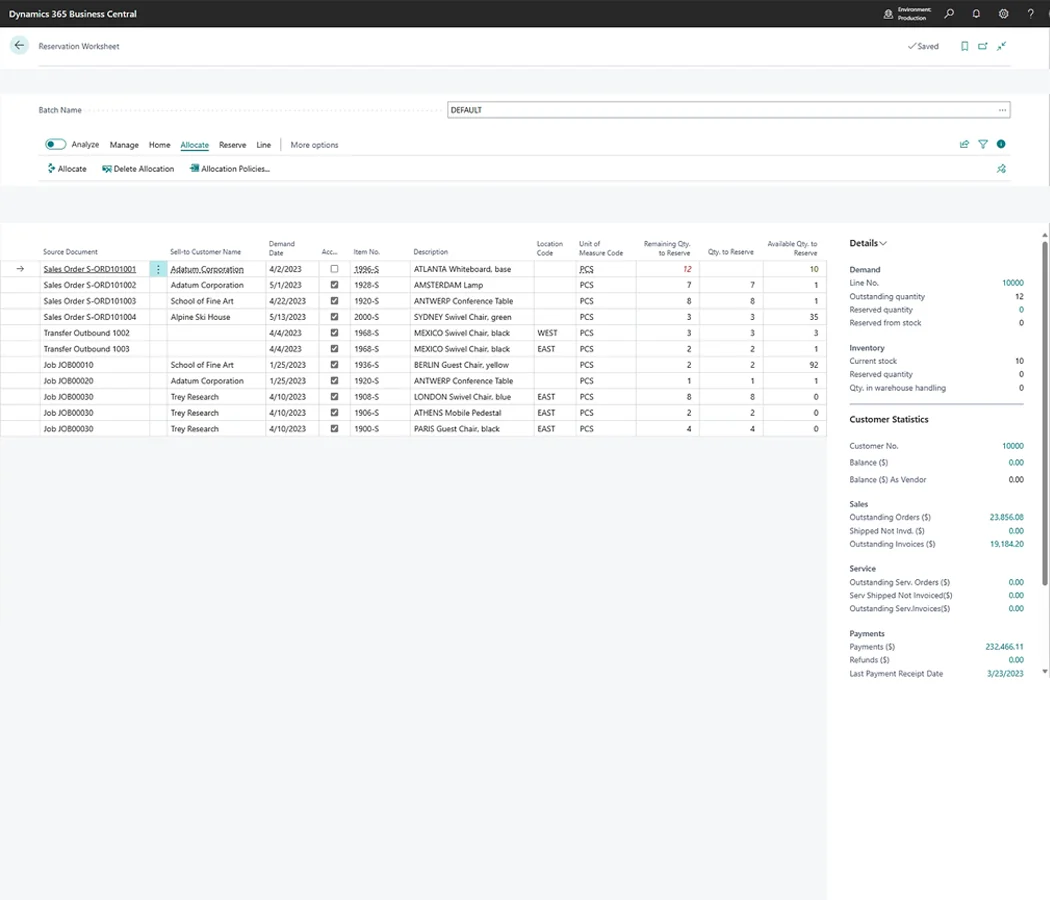Check Accept box for S-ORD101001

point(334,269)
